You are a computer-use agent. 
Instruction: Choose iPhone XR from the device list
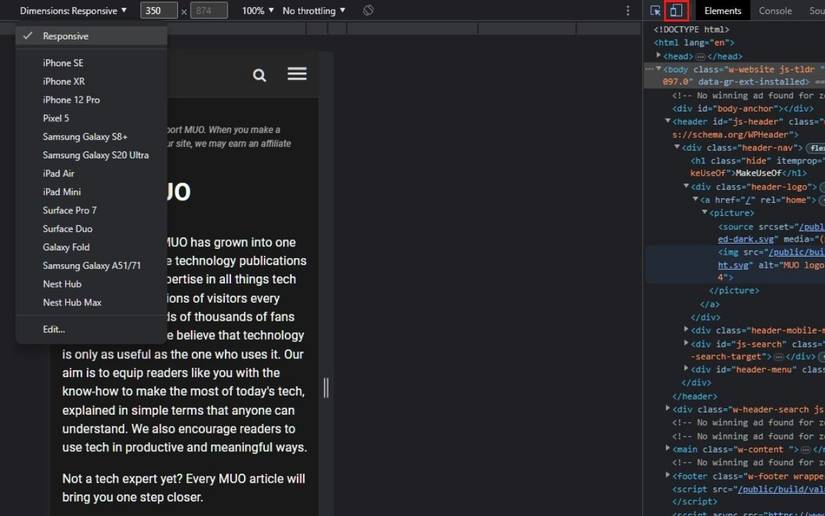coord(92,81)
